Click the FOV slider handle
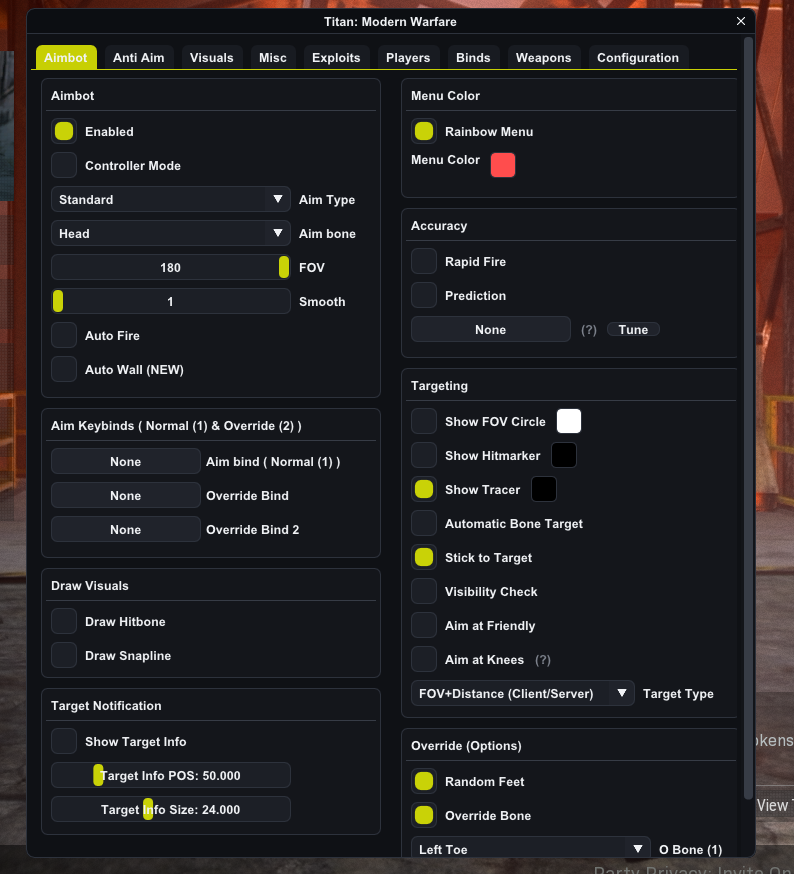 [284, 267]
